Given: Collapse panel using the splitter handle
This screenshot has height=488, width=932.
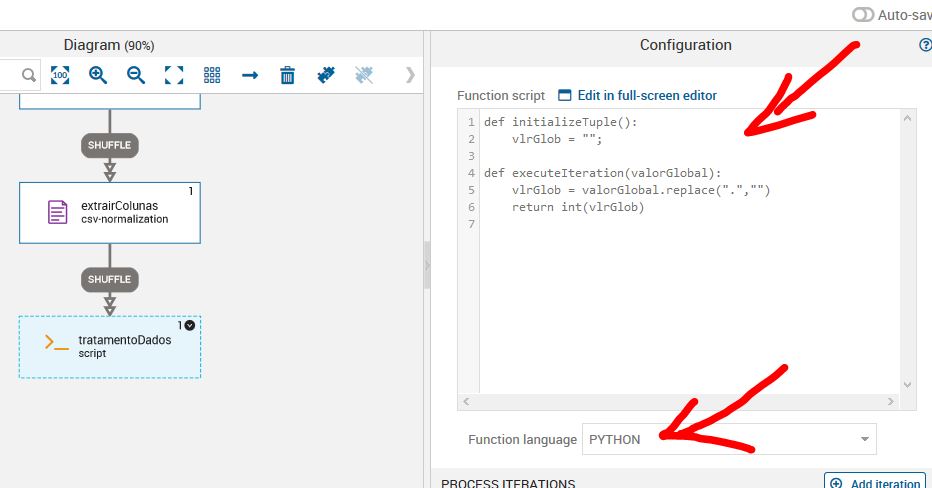Looking at the screenshot, I should 427,265.
